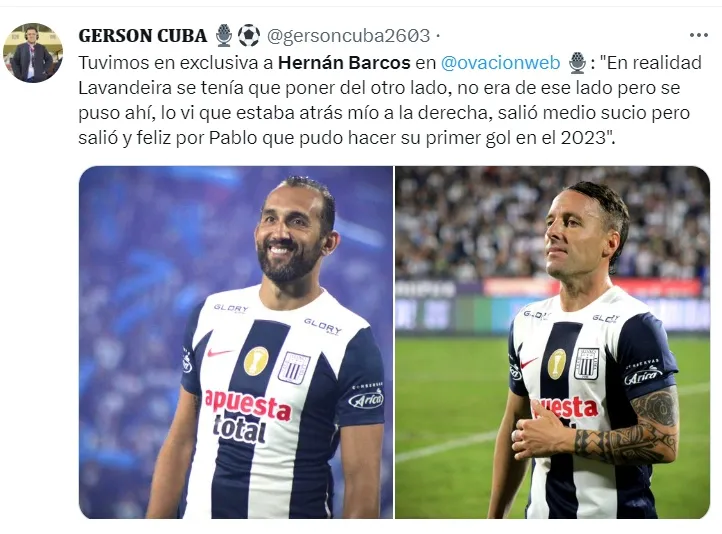Click gold trophy badge on left jersey

point(256,360)
